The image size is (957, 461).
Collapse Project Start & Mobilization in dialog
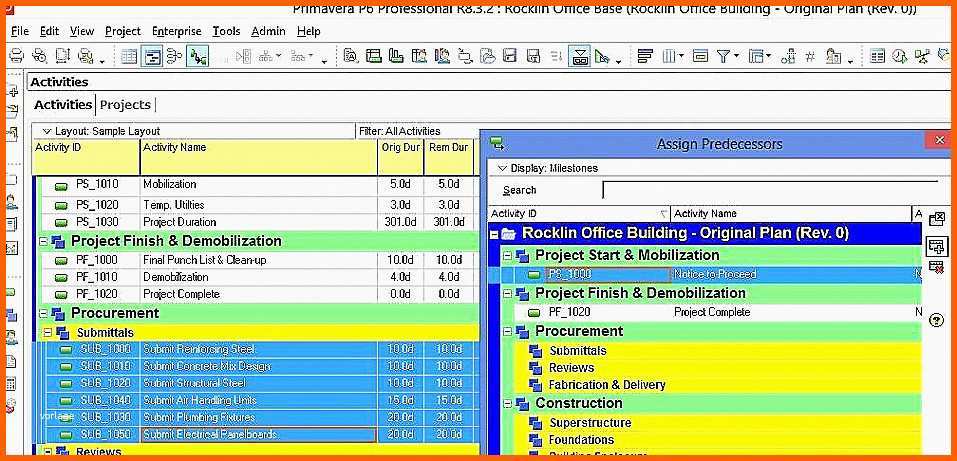[507, 255]
